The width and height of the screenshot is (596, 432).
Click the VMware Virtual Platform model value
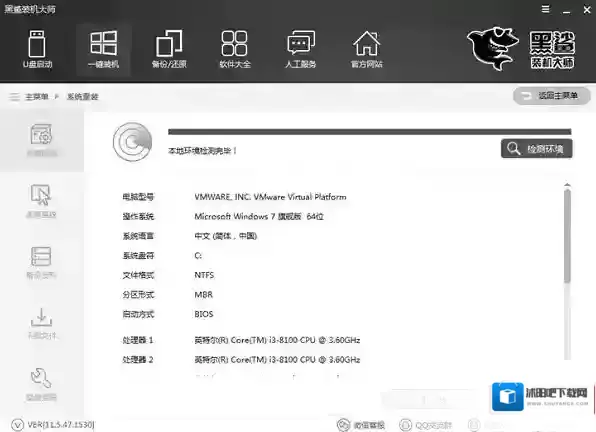pos(270,197)
